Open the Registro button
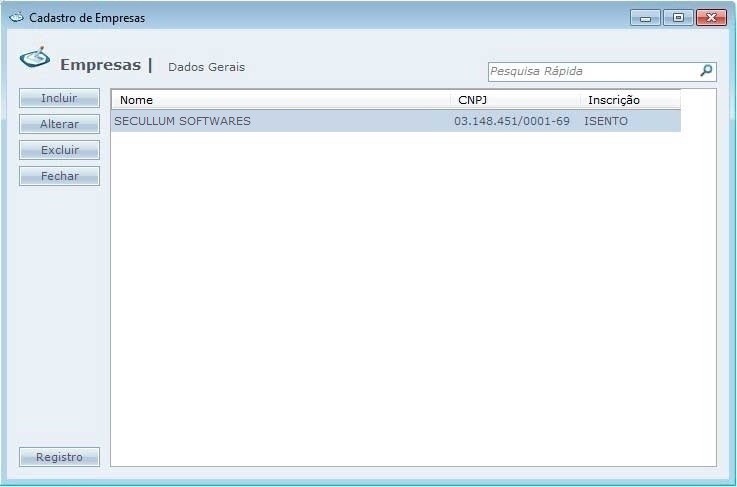Screen dimensions: 737x487 pos(59,457)
